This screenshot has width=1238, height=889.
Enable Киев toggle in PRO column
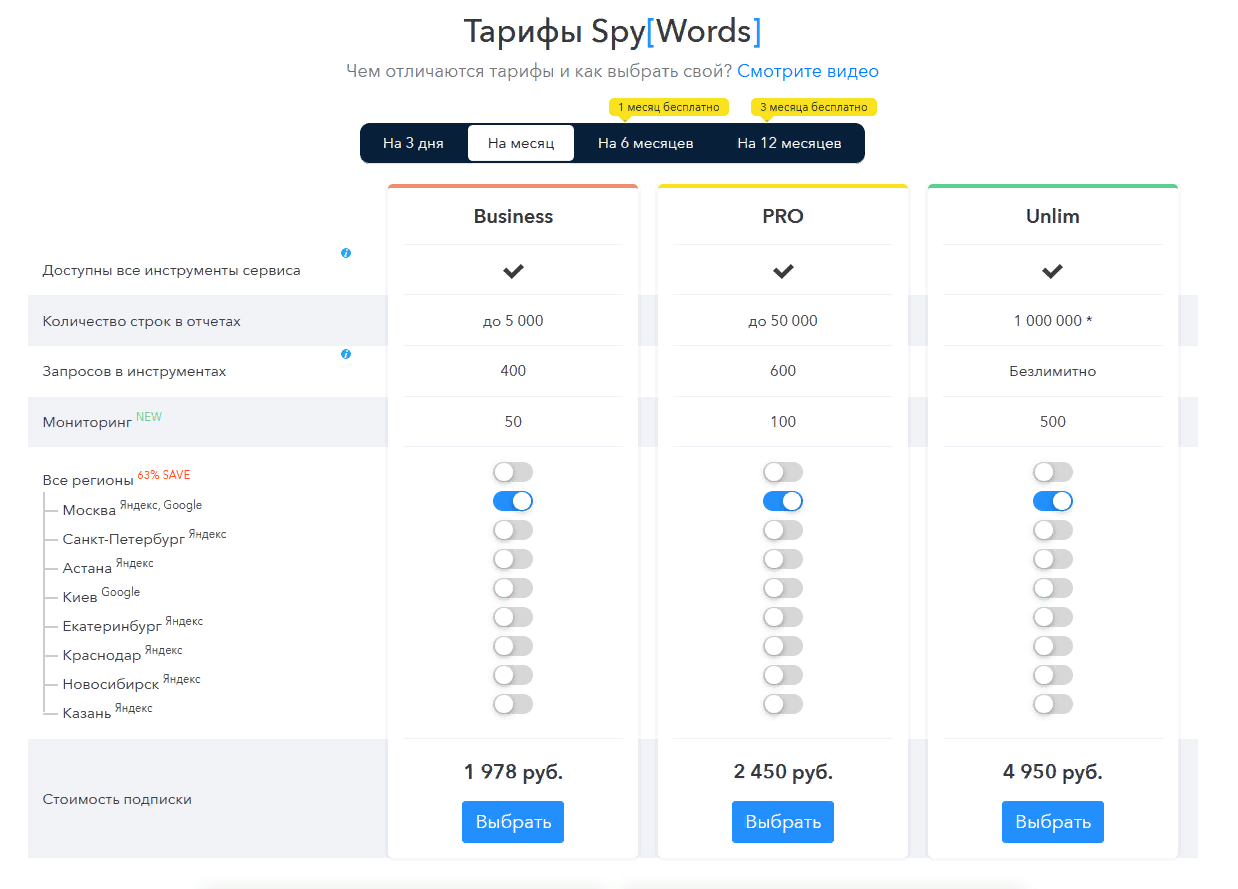[x=783, y=588]
